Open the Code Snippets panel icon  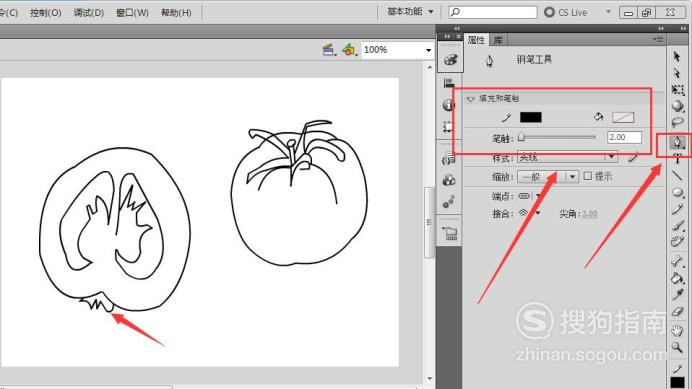[449, 159]
